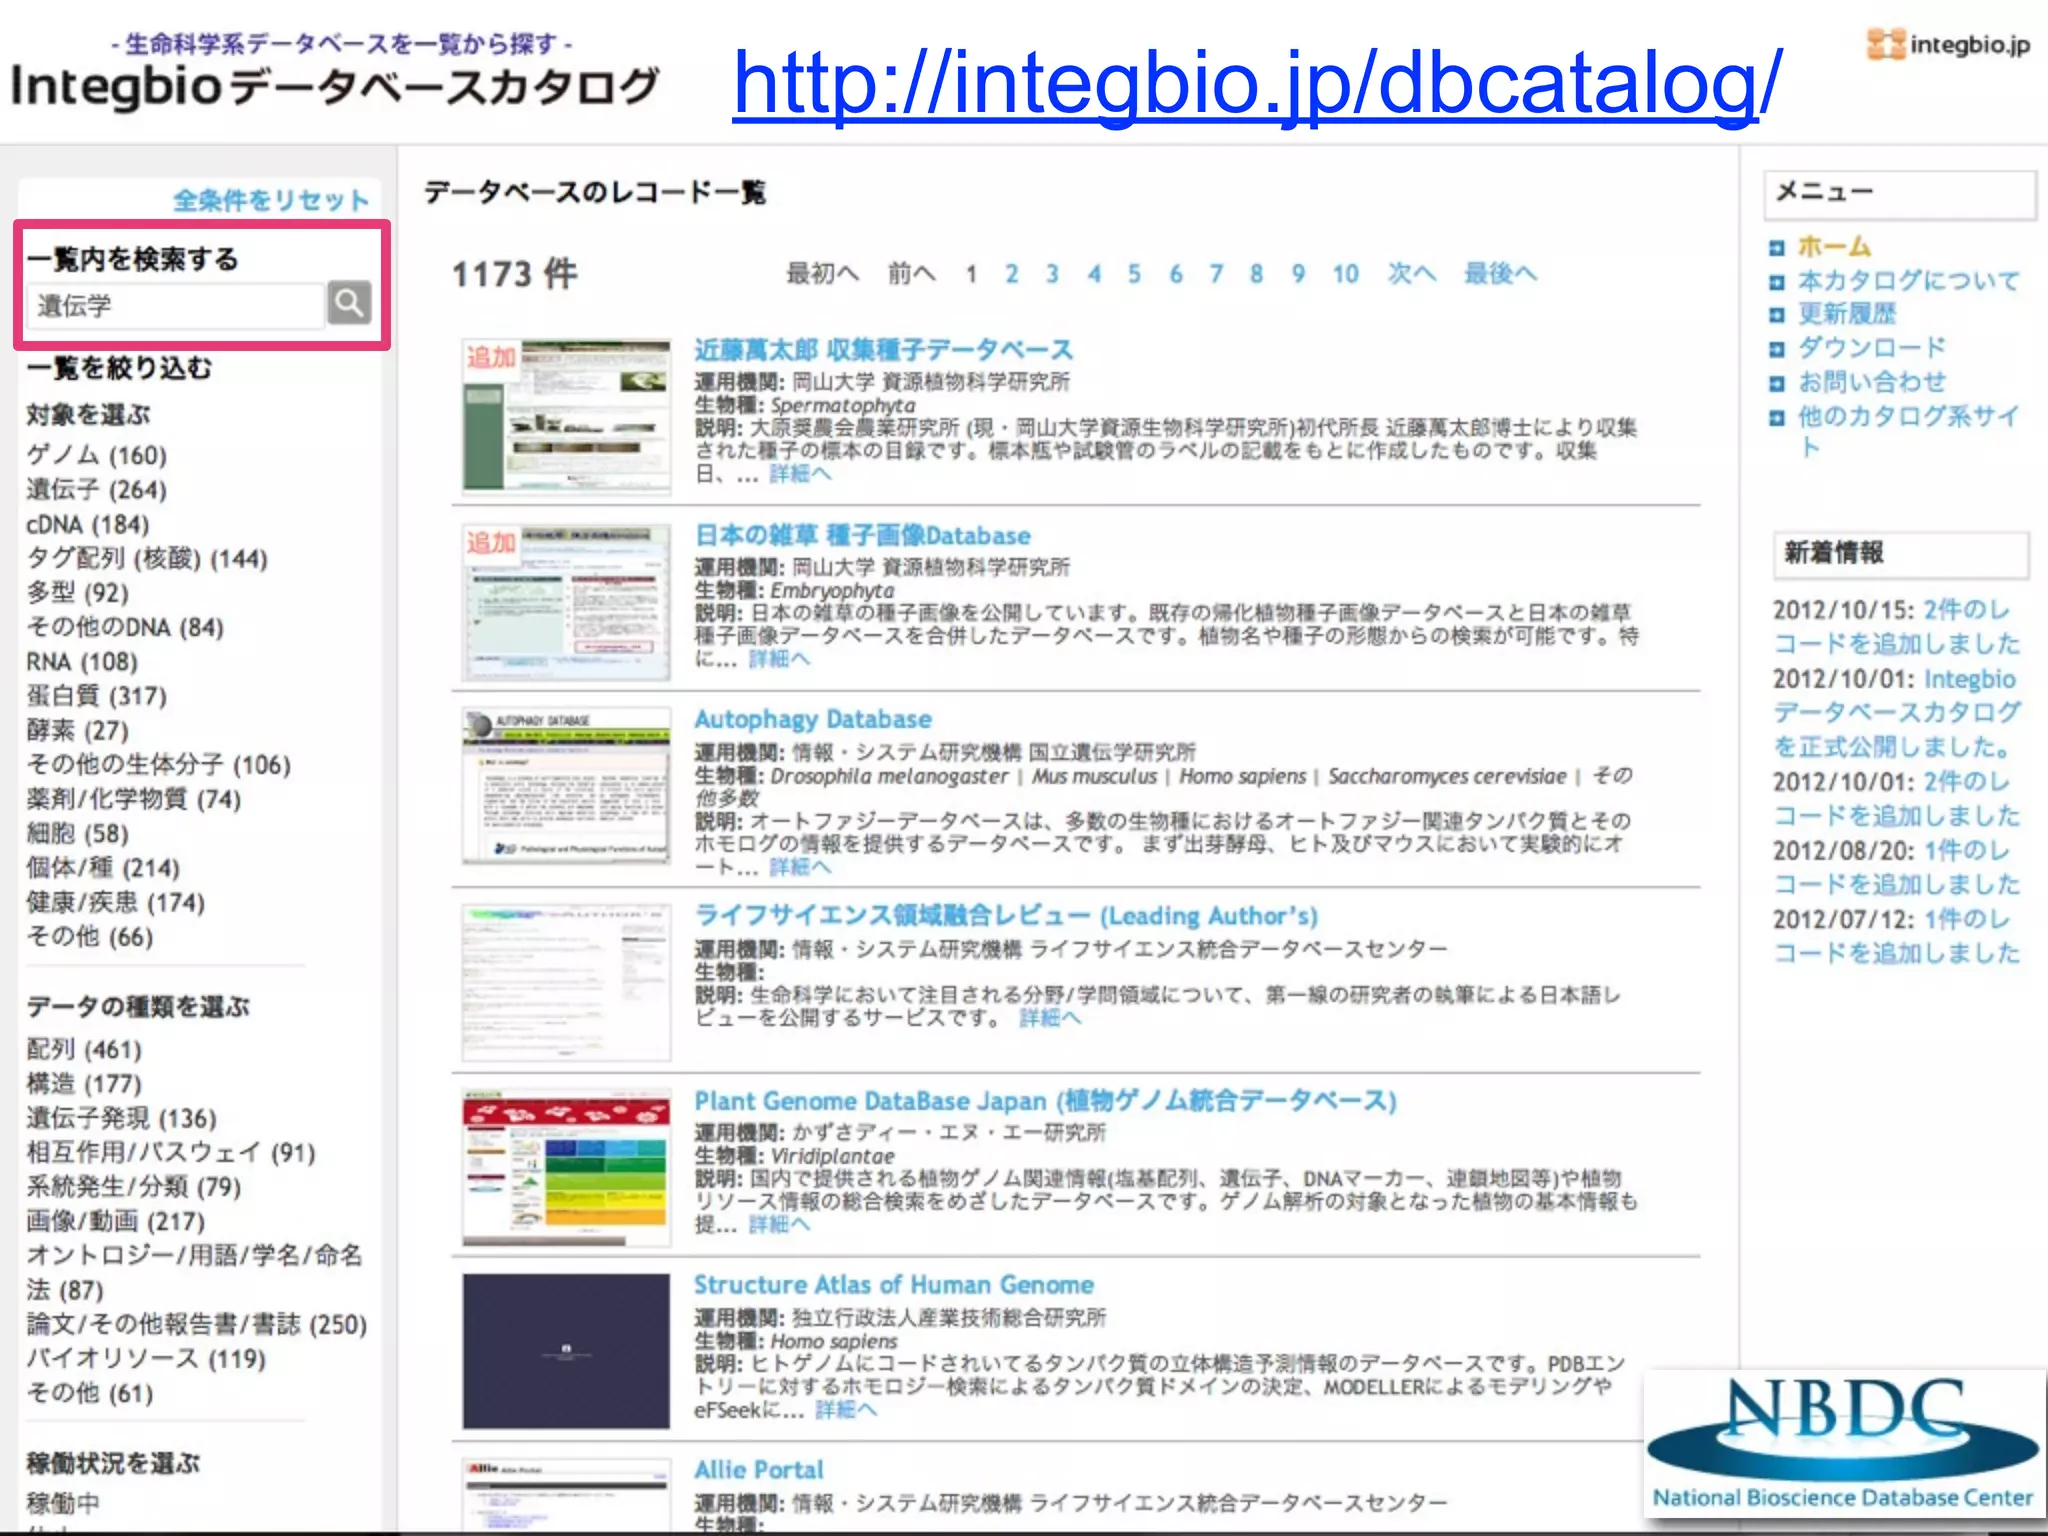Viewport: 2048px width, 1536px height.
Task: Click the bullet icon beside 更新履歴
Action: coord(1776,315)
